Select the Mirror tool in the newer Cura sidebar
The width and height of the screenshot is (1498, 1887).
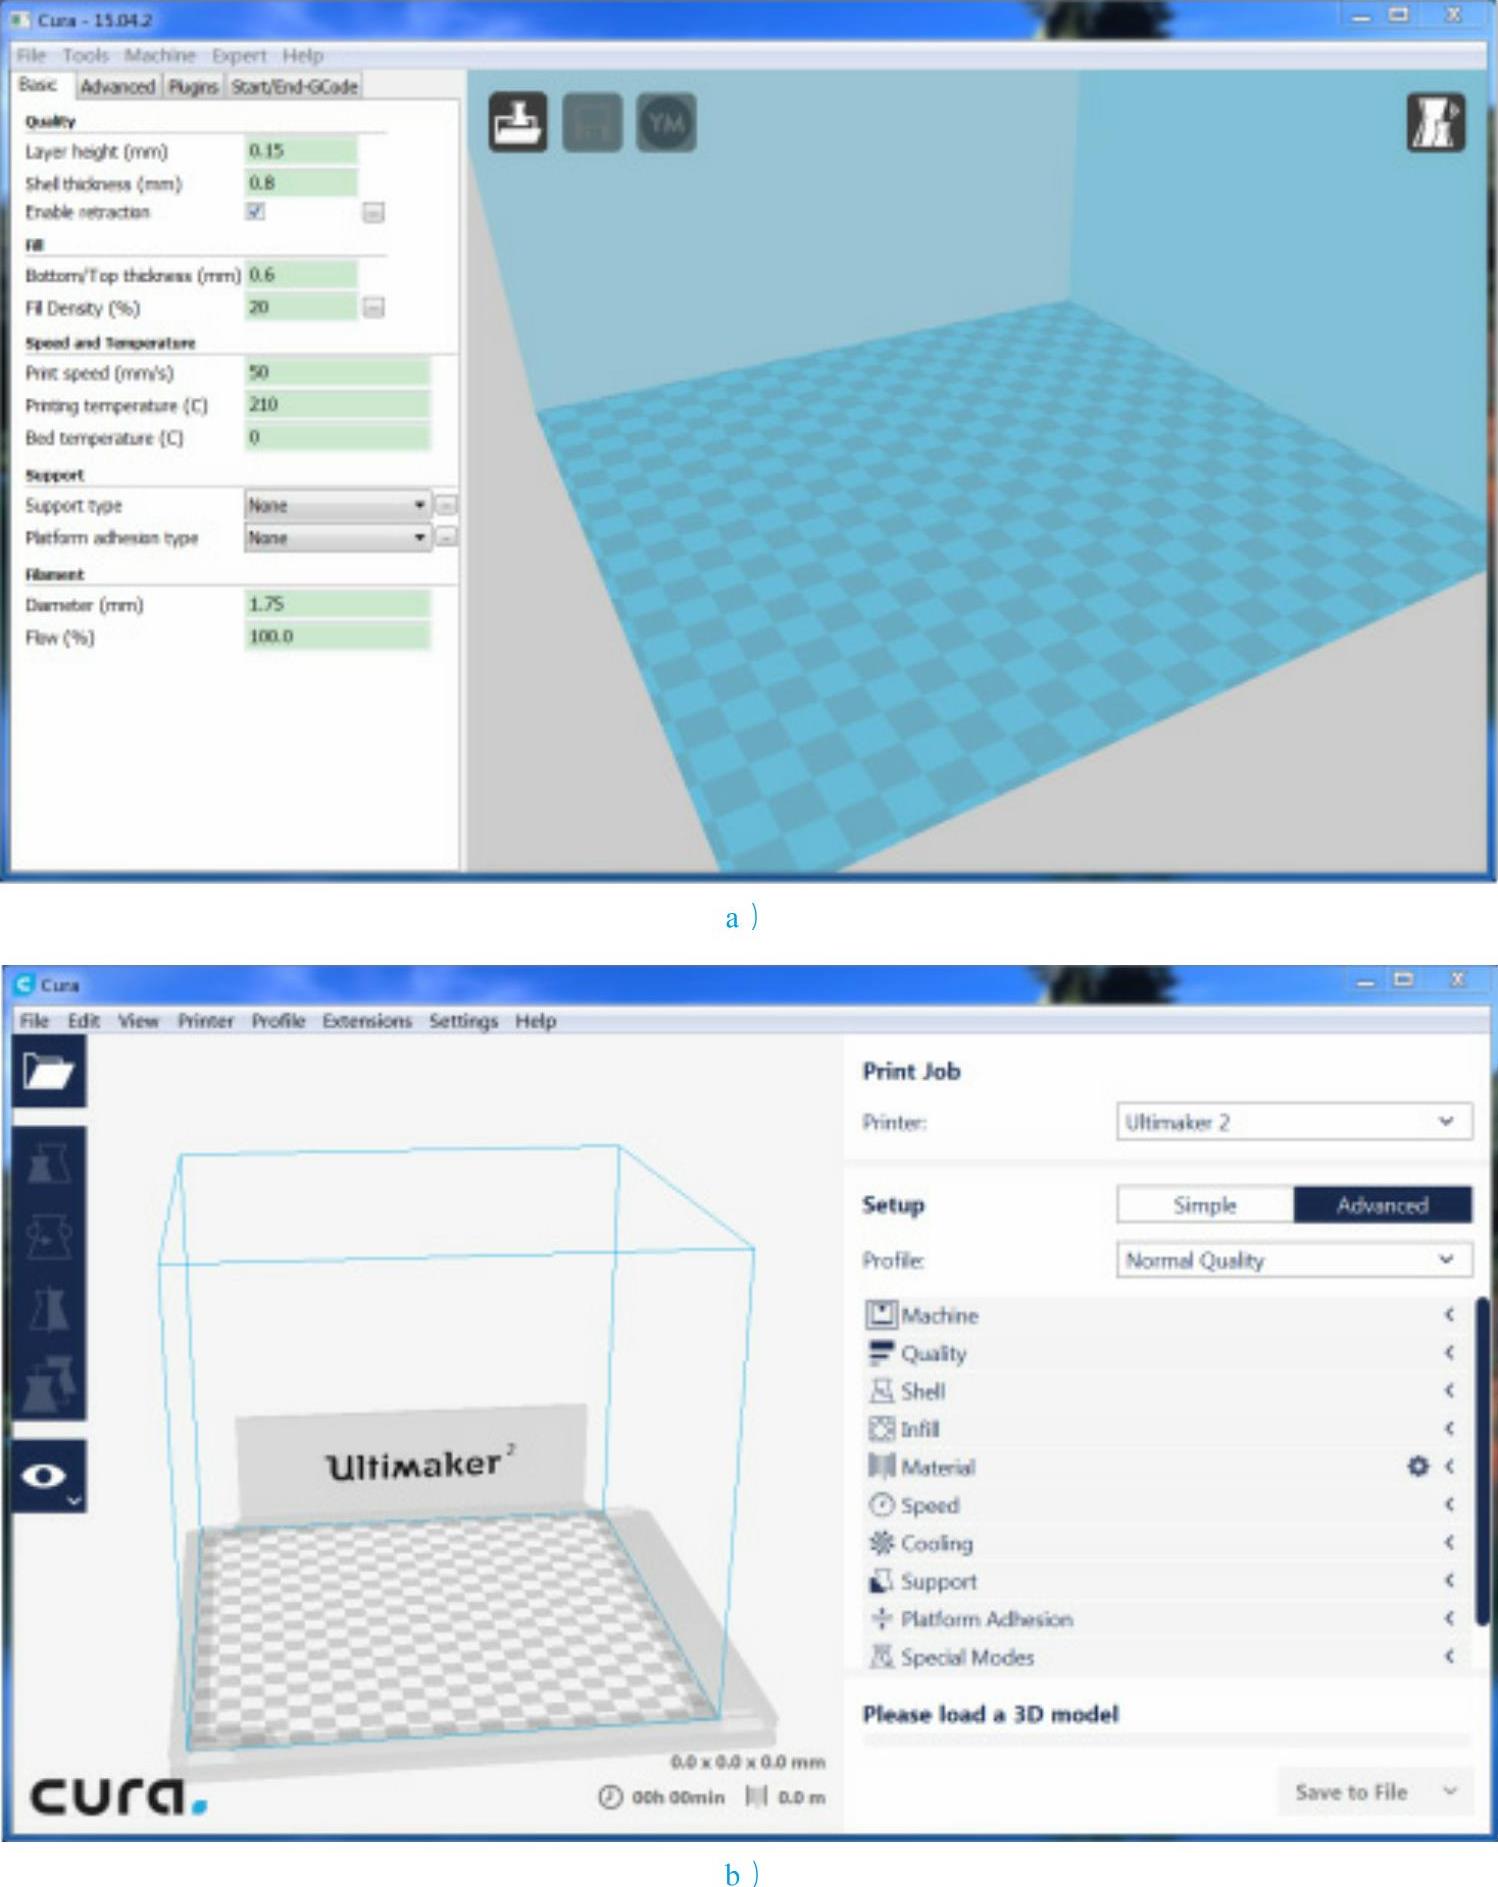(x=49, y=1309)
